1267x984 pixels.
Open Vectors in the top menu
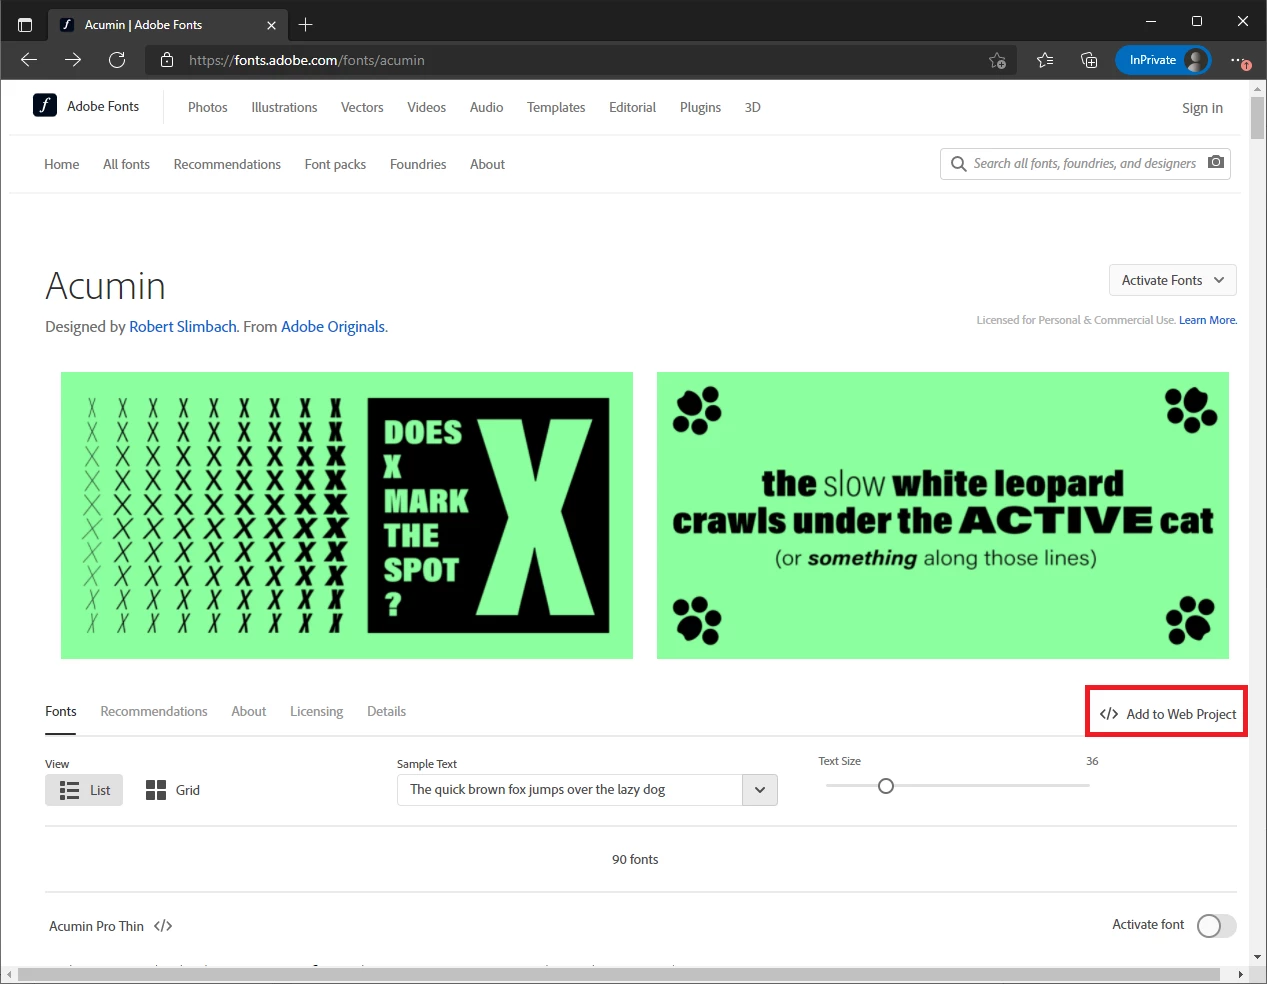(362, 107)
